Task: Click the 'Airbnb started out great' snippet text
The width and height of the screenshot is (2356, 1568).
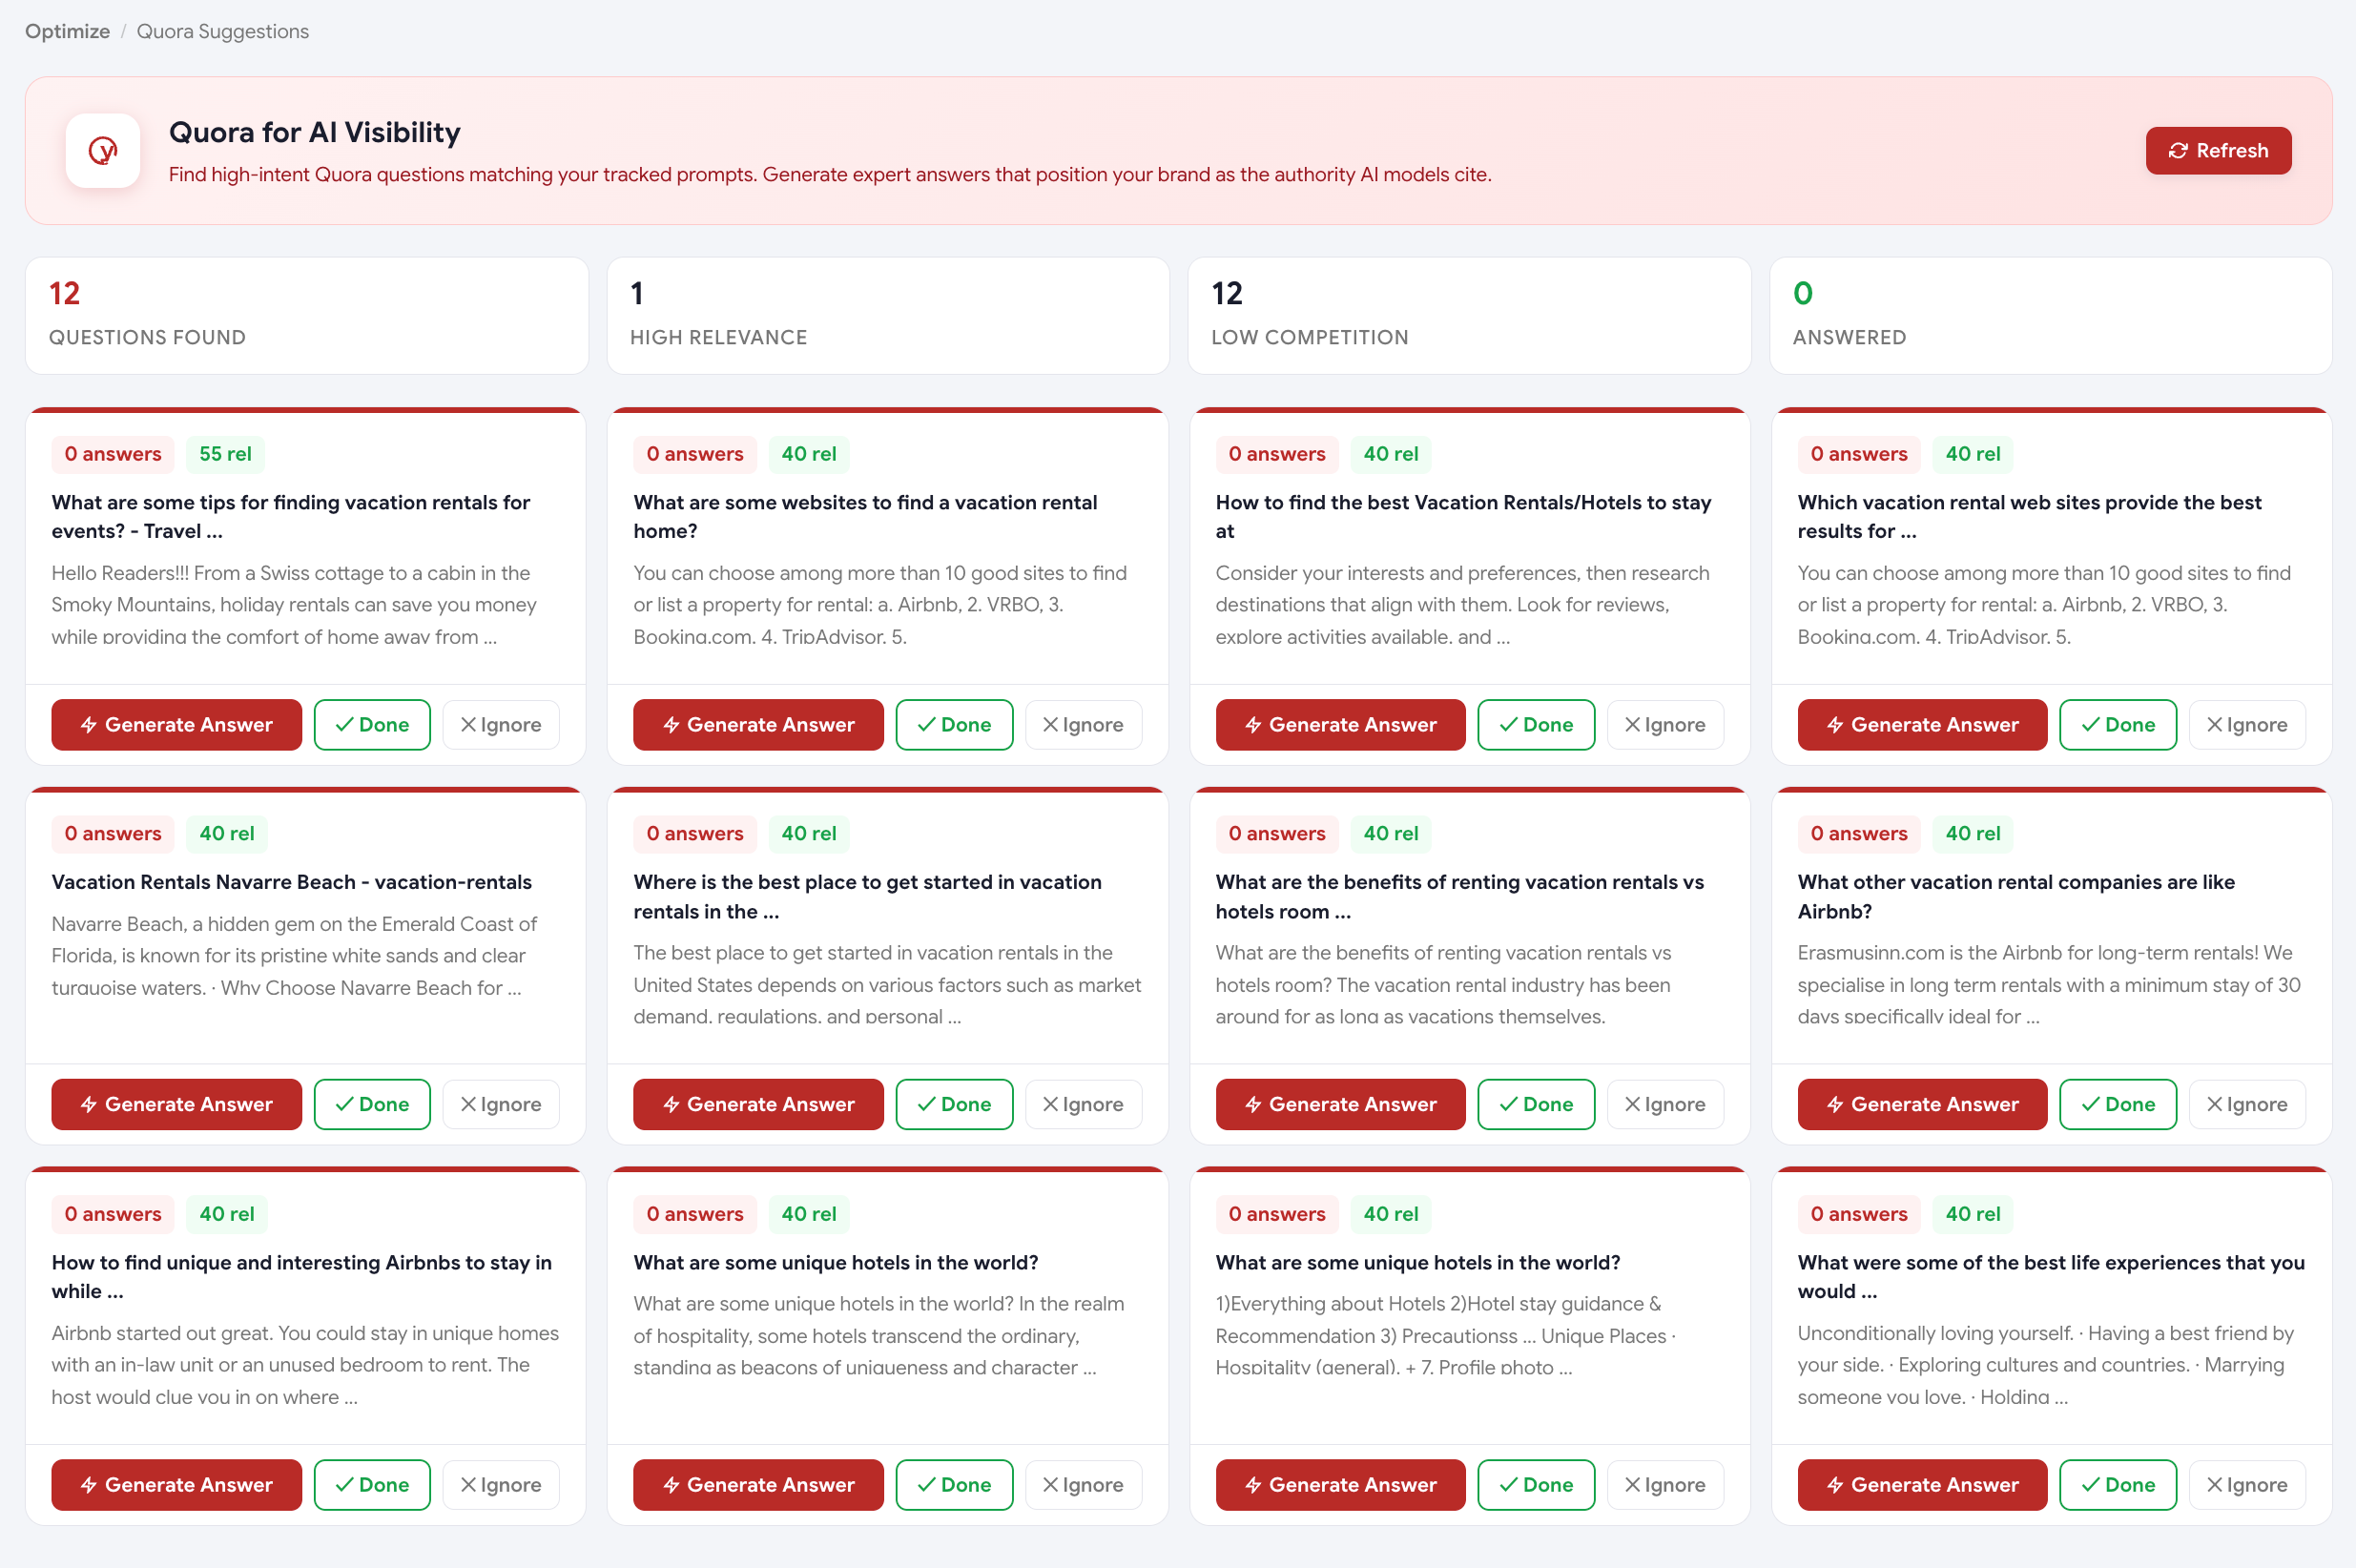Action: [305, 1365]
